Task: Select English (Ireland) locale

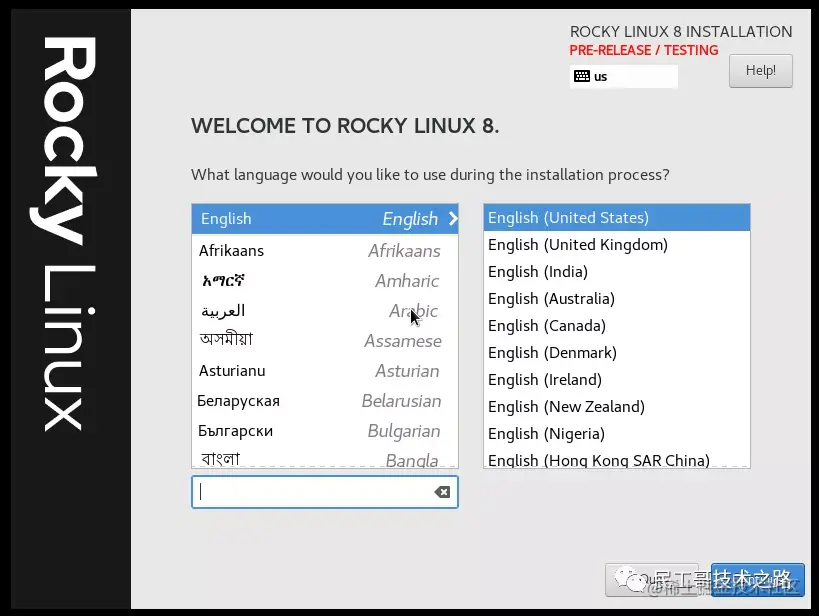Action: click(x=617, y=380)
